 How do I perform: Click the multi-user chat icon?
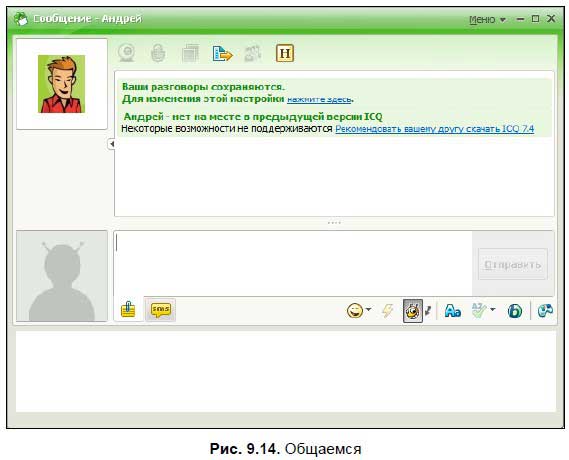(253, 53)
